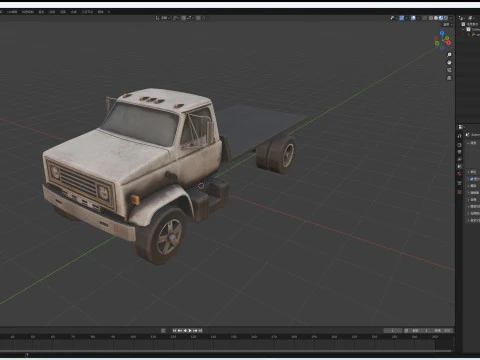Open the Output properties tab
The image size is (480, 360).
[x=459, y=152]
